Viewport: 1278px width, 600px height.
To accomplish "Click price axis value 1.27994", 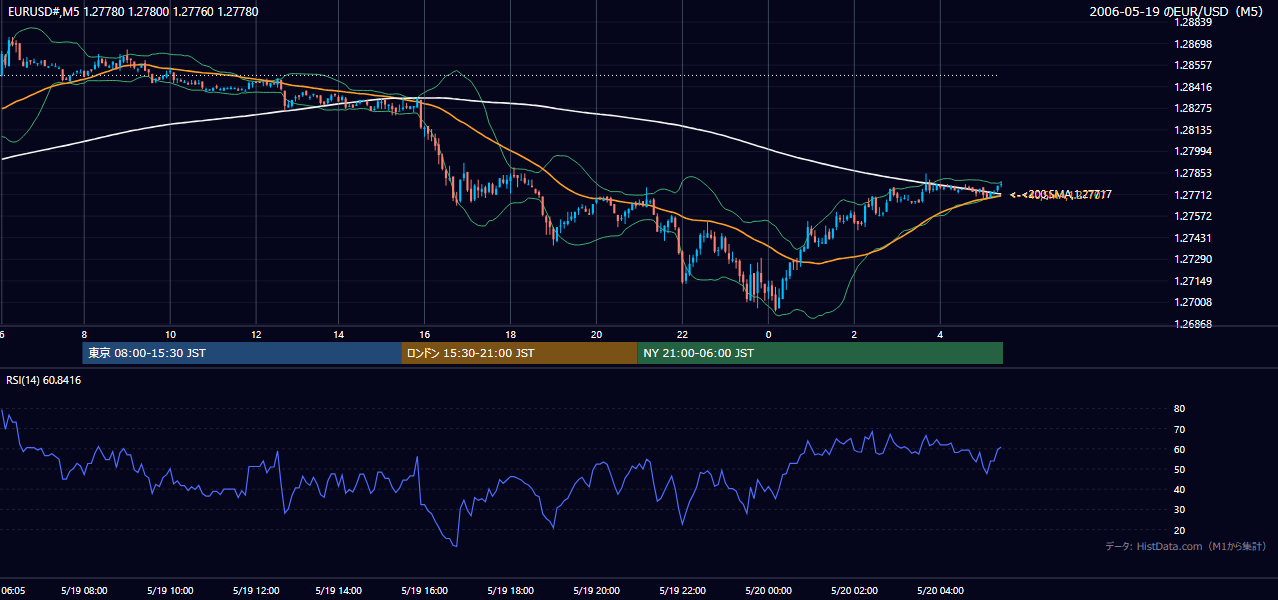I will [1192, 151].
